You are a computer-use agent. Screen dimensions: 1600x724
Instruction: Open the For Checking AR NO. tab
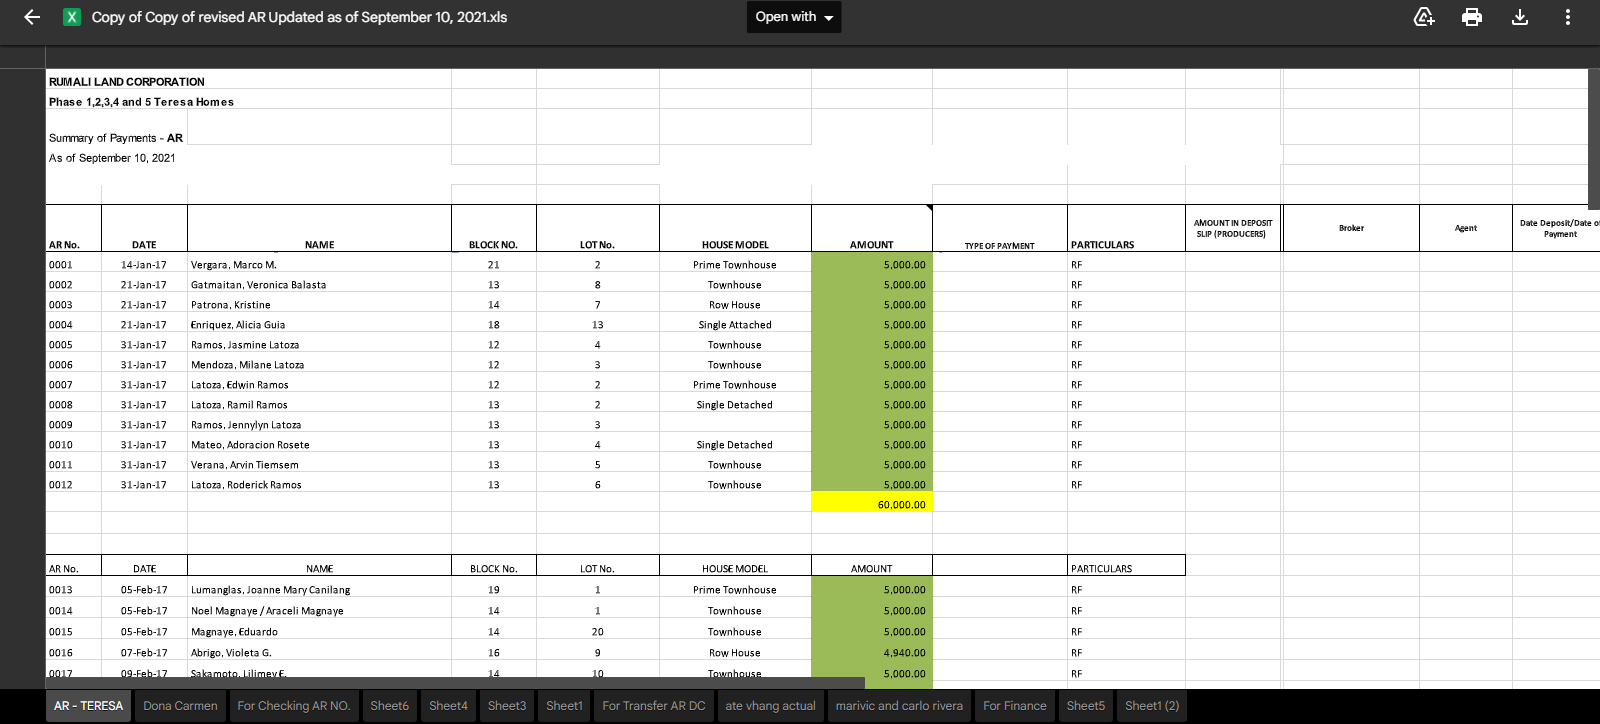[294, 706]
